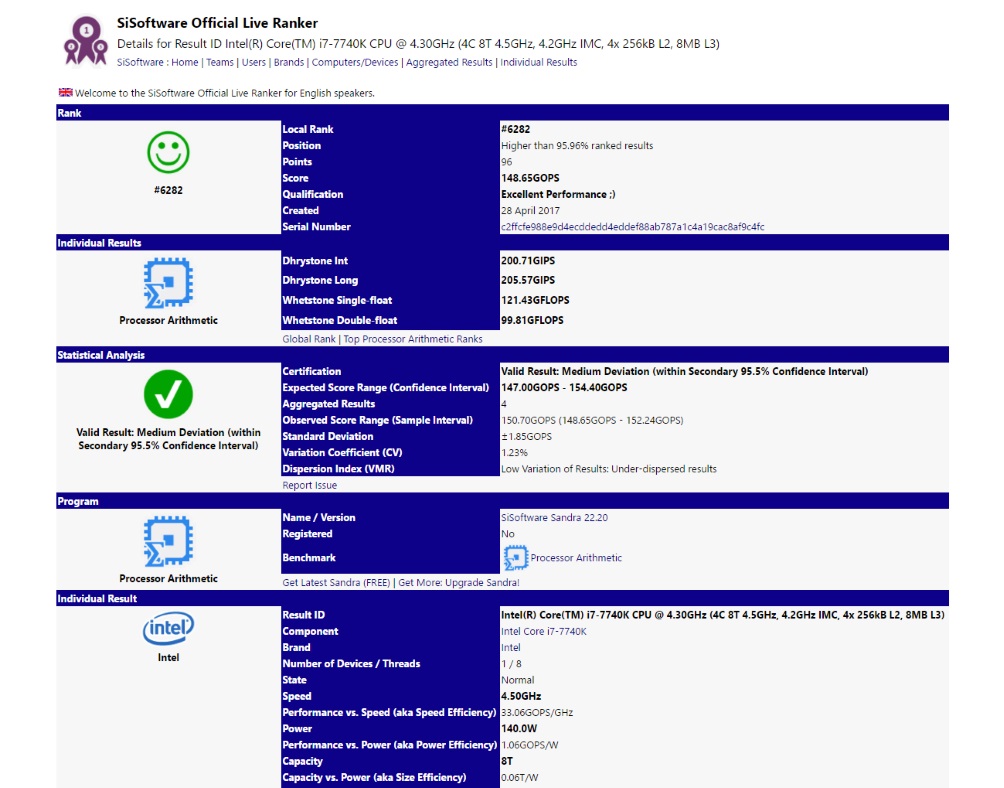Viewport: 1004px width, 788px height.
Task: Click the 121.43GFLOPS Whetstone single value
Action: (x=535, y=300)
